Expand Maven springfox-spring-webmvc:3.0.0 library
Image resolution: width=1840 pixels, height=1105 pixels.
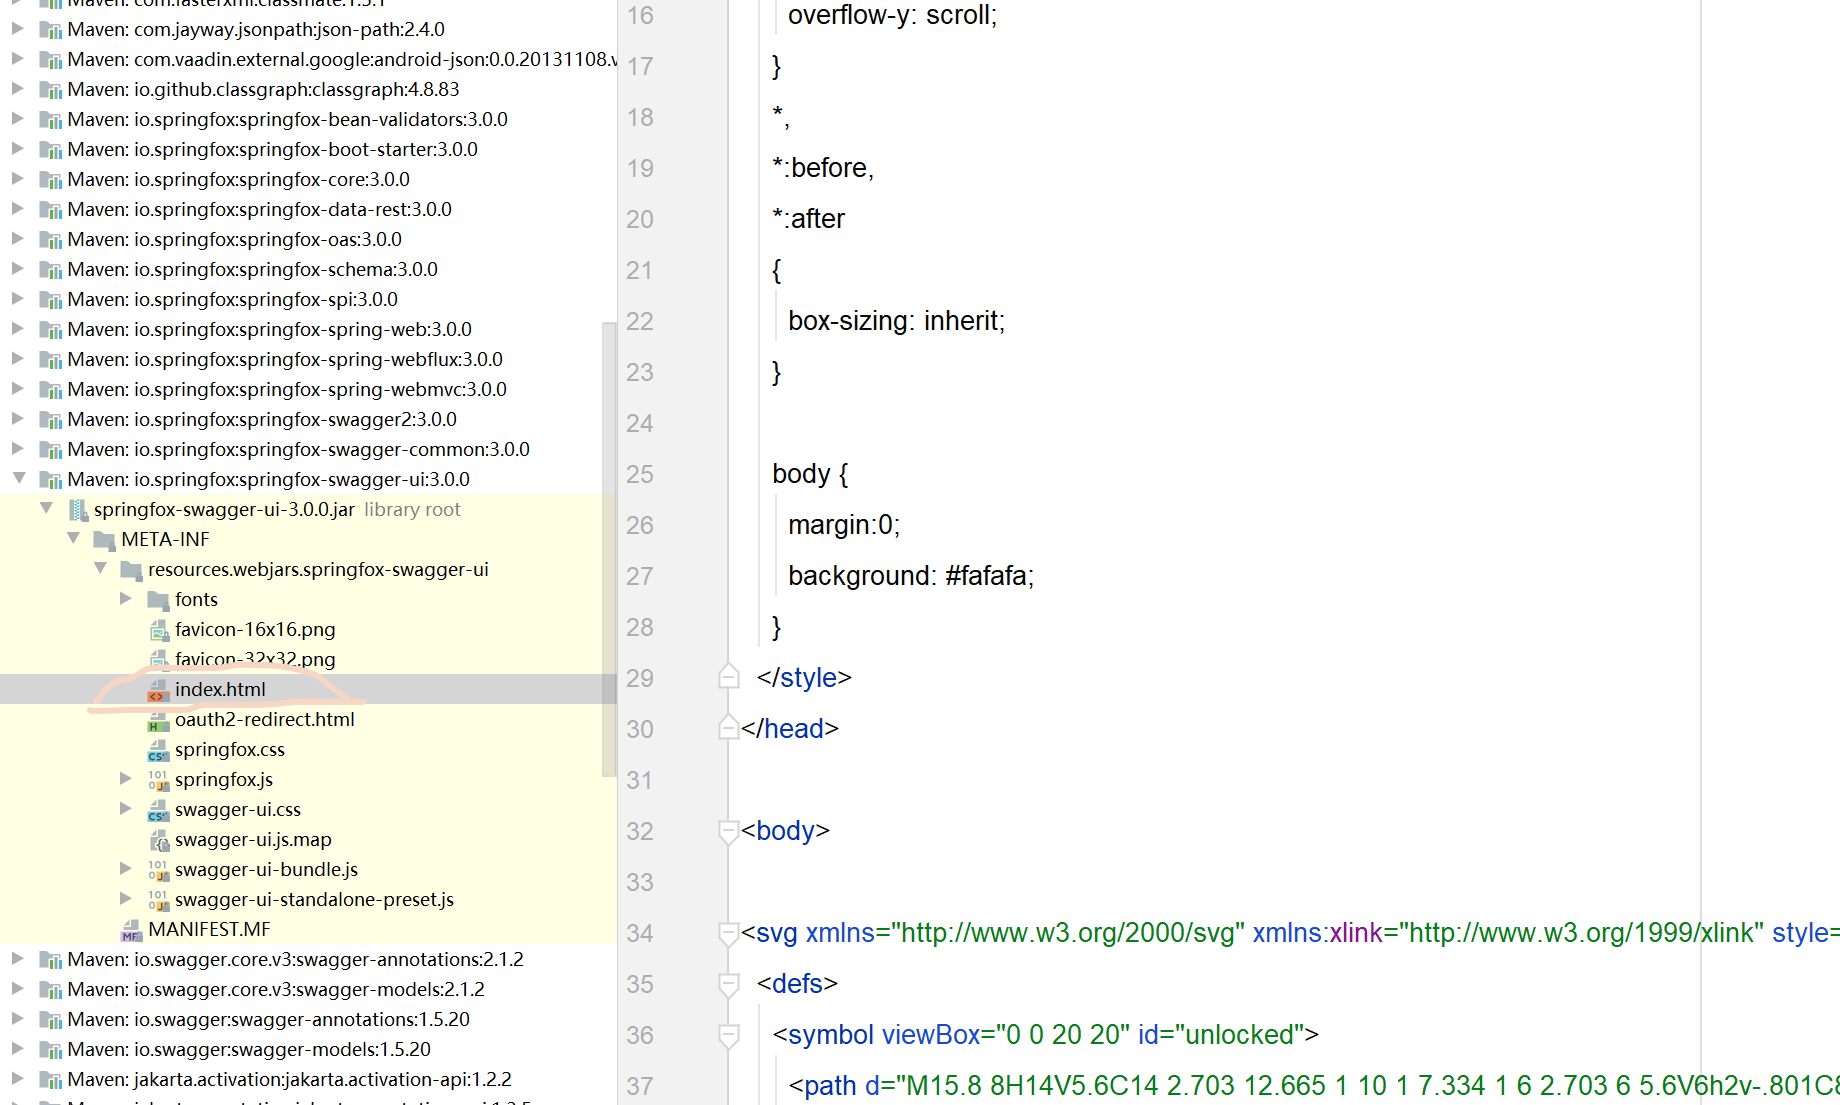(x=18, y=388)
